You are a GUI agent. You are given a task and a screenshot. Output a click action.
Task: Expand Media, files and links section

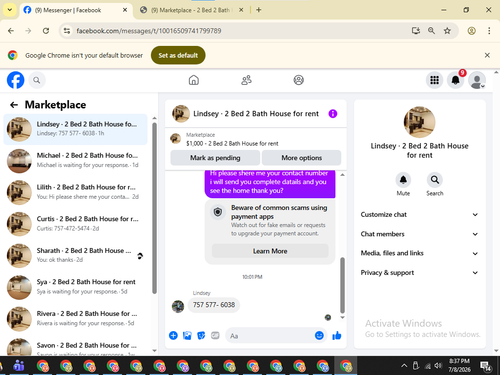coord(419,253)
